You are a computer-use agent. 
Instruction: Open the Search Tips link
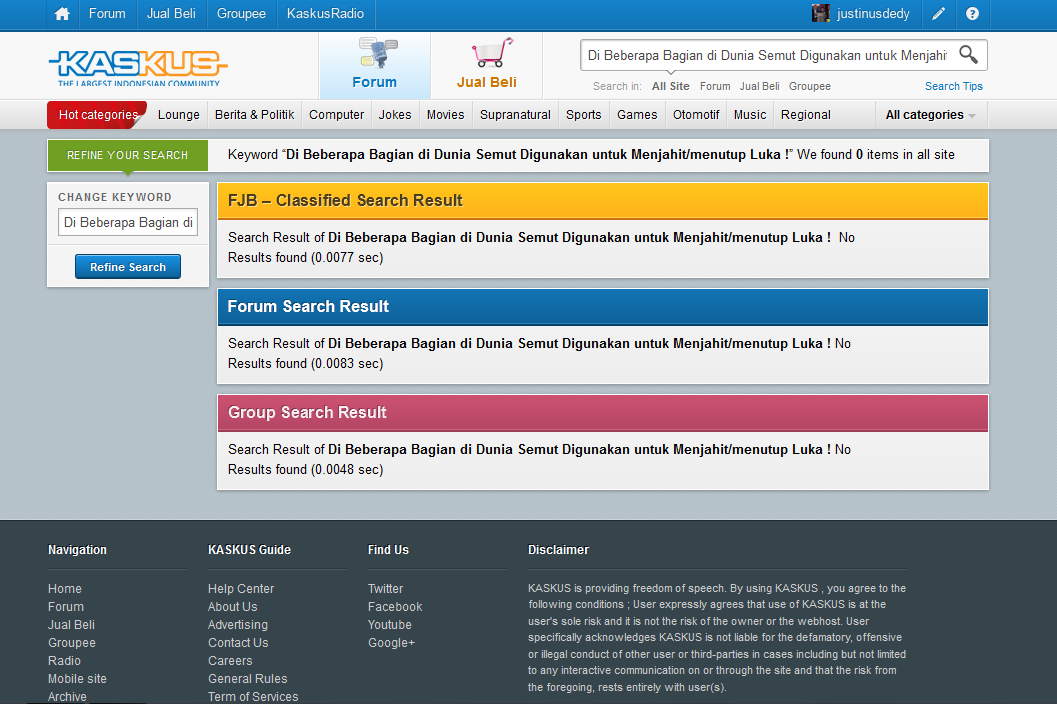point(954,86)
